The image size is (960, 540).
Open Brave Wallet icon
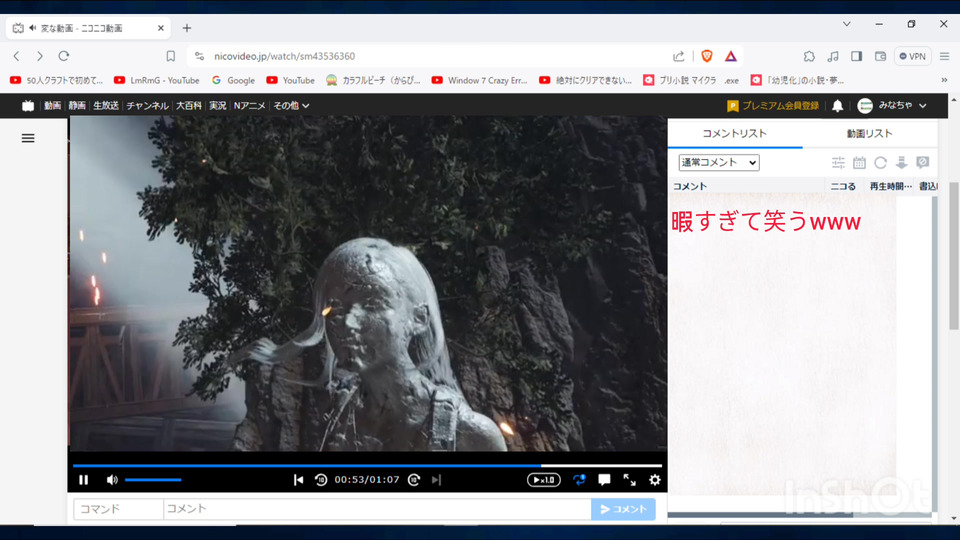880,56
